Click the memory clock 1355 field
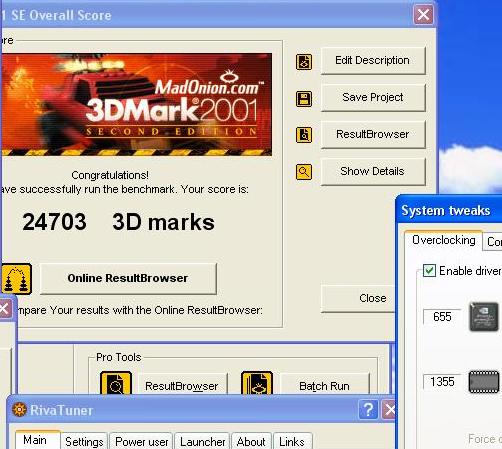Screen dimensions: 502x449 442,382
